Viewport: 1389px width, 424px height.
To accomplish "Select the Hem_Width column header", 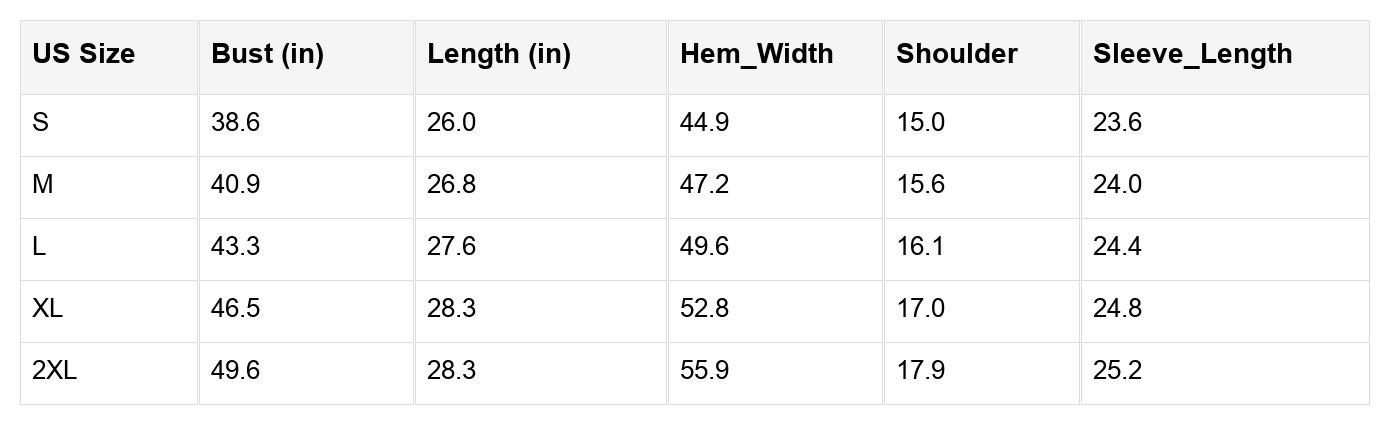I will pyautogui.click(x=756, y=54).
